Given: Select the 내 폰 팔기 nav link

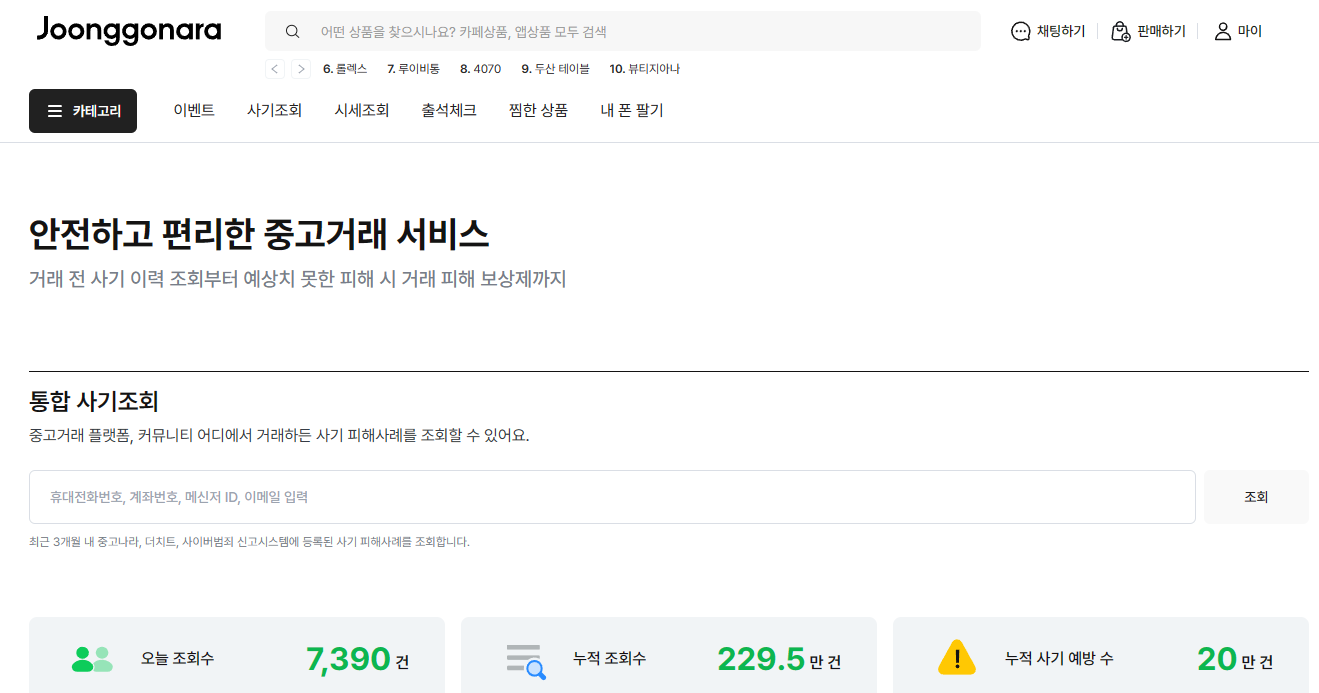Looking at the screenshot, I should click(631, 110).
